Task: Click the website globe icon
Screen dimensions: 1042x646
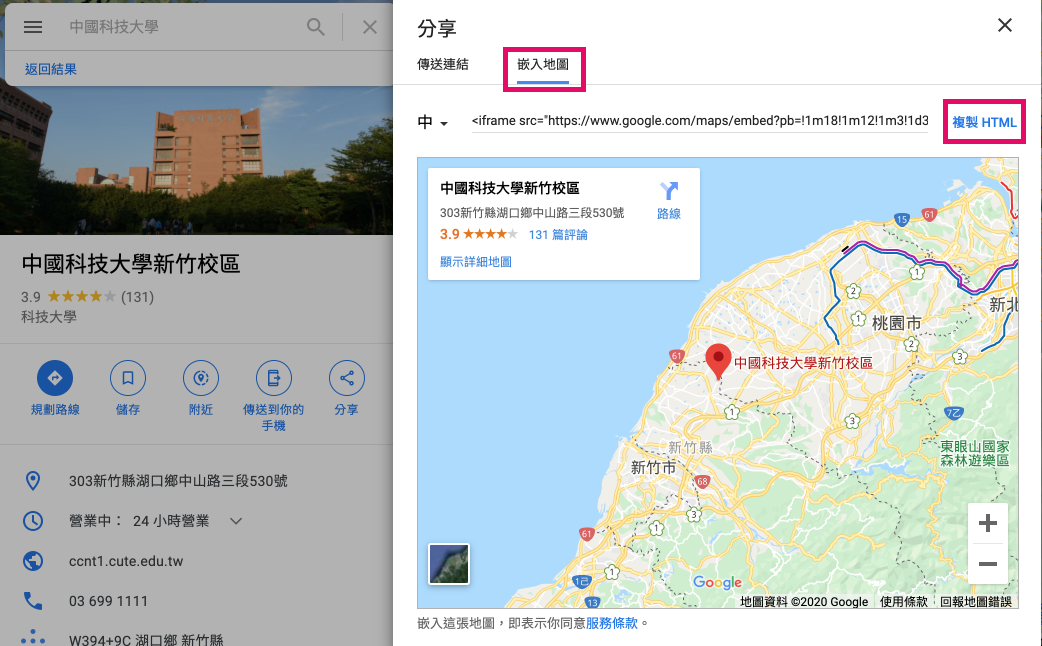Action: pos(33,561)
